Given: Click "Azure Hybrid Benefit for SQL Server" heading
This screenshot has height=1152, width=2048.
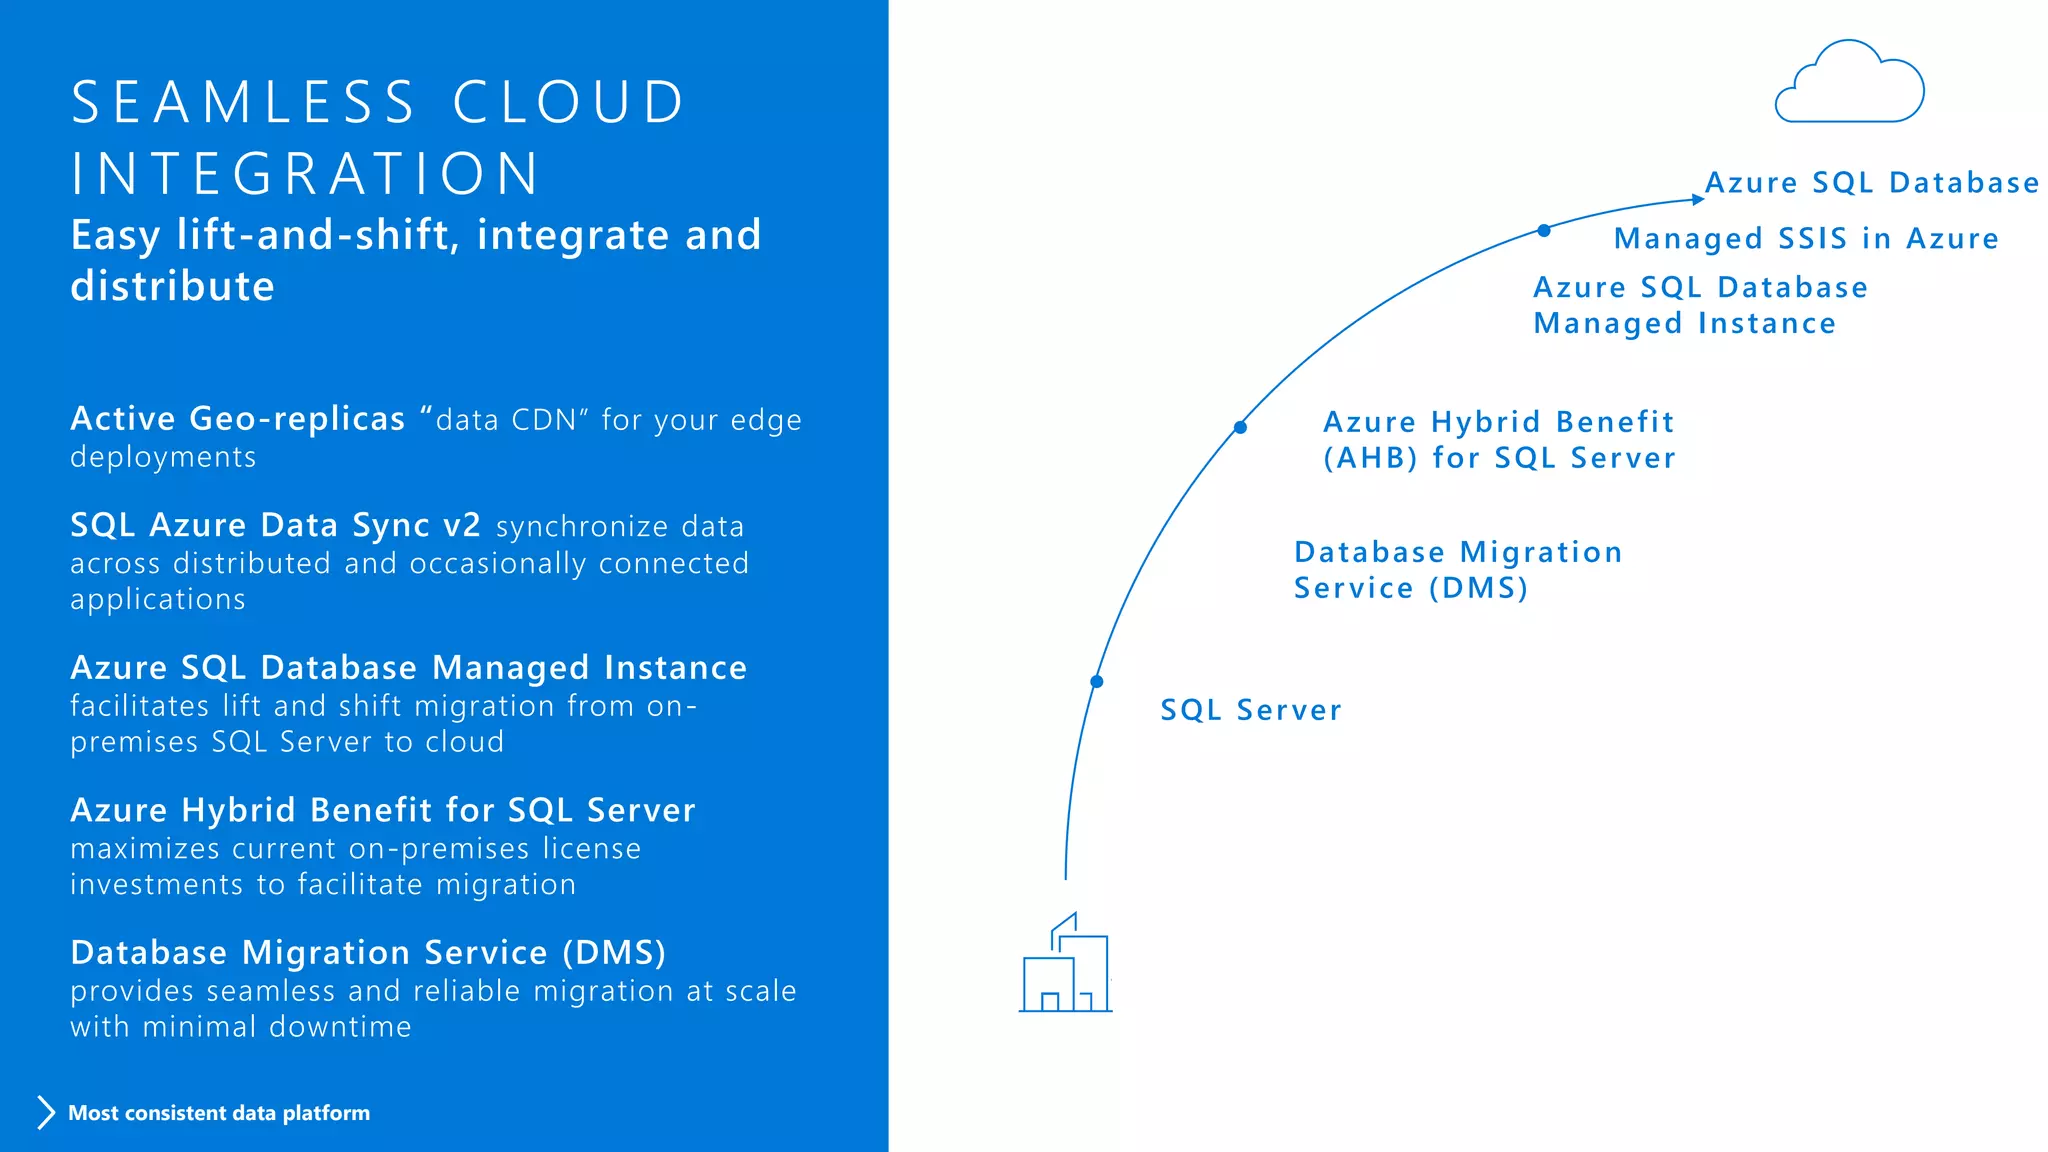Looking at the screenshot, I should [x=383, y=810].
